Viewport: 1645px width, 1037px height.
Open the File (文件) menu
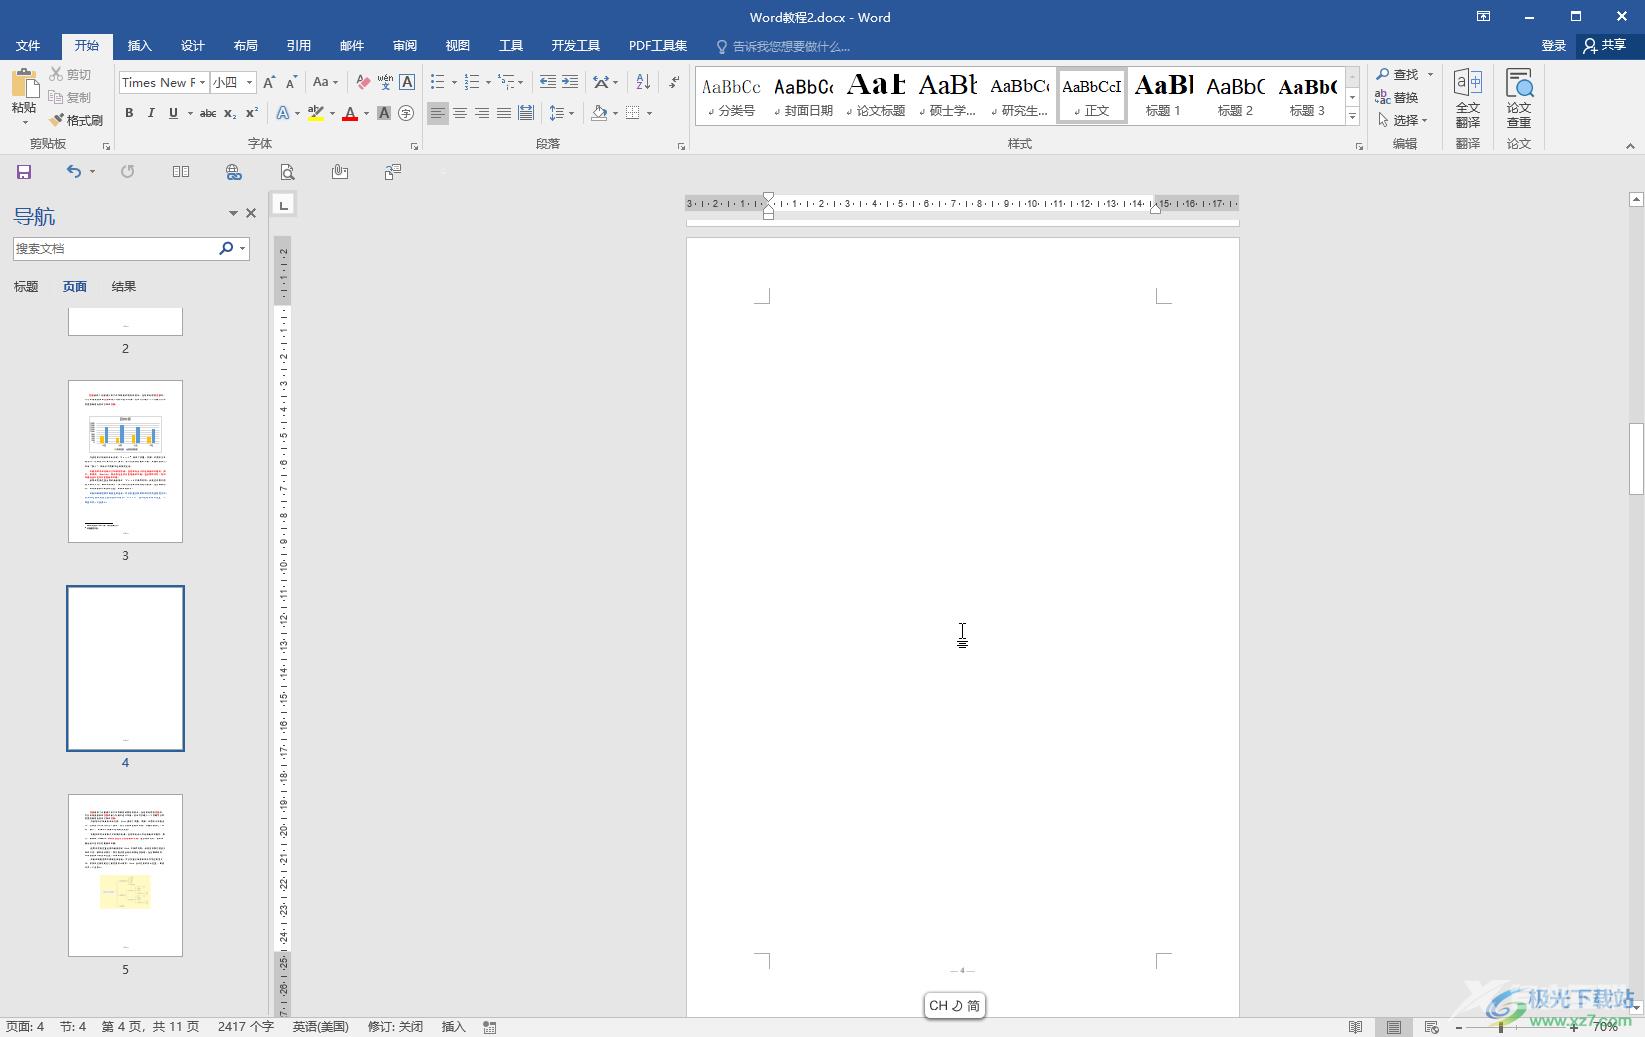pos(28,46)
